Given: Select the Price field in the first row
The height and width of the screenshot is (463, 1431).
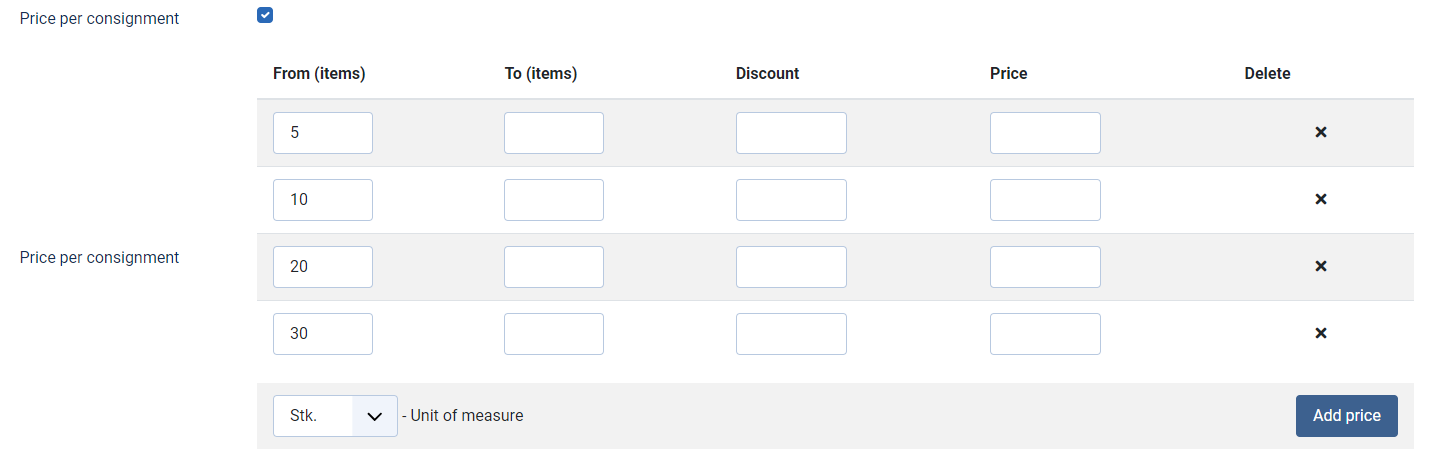Looking at the screenshot, I should pyautogui.click(x=1045, y=133).
